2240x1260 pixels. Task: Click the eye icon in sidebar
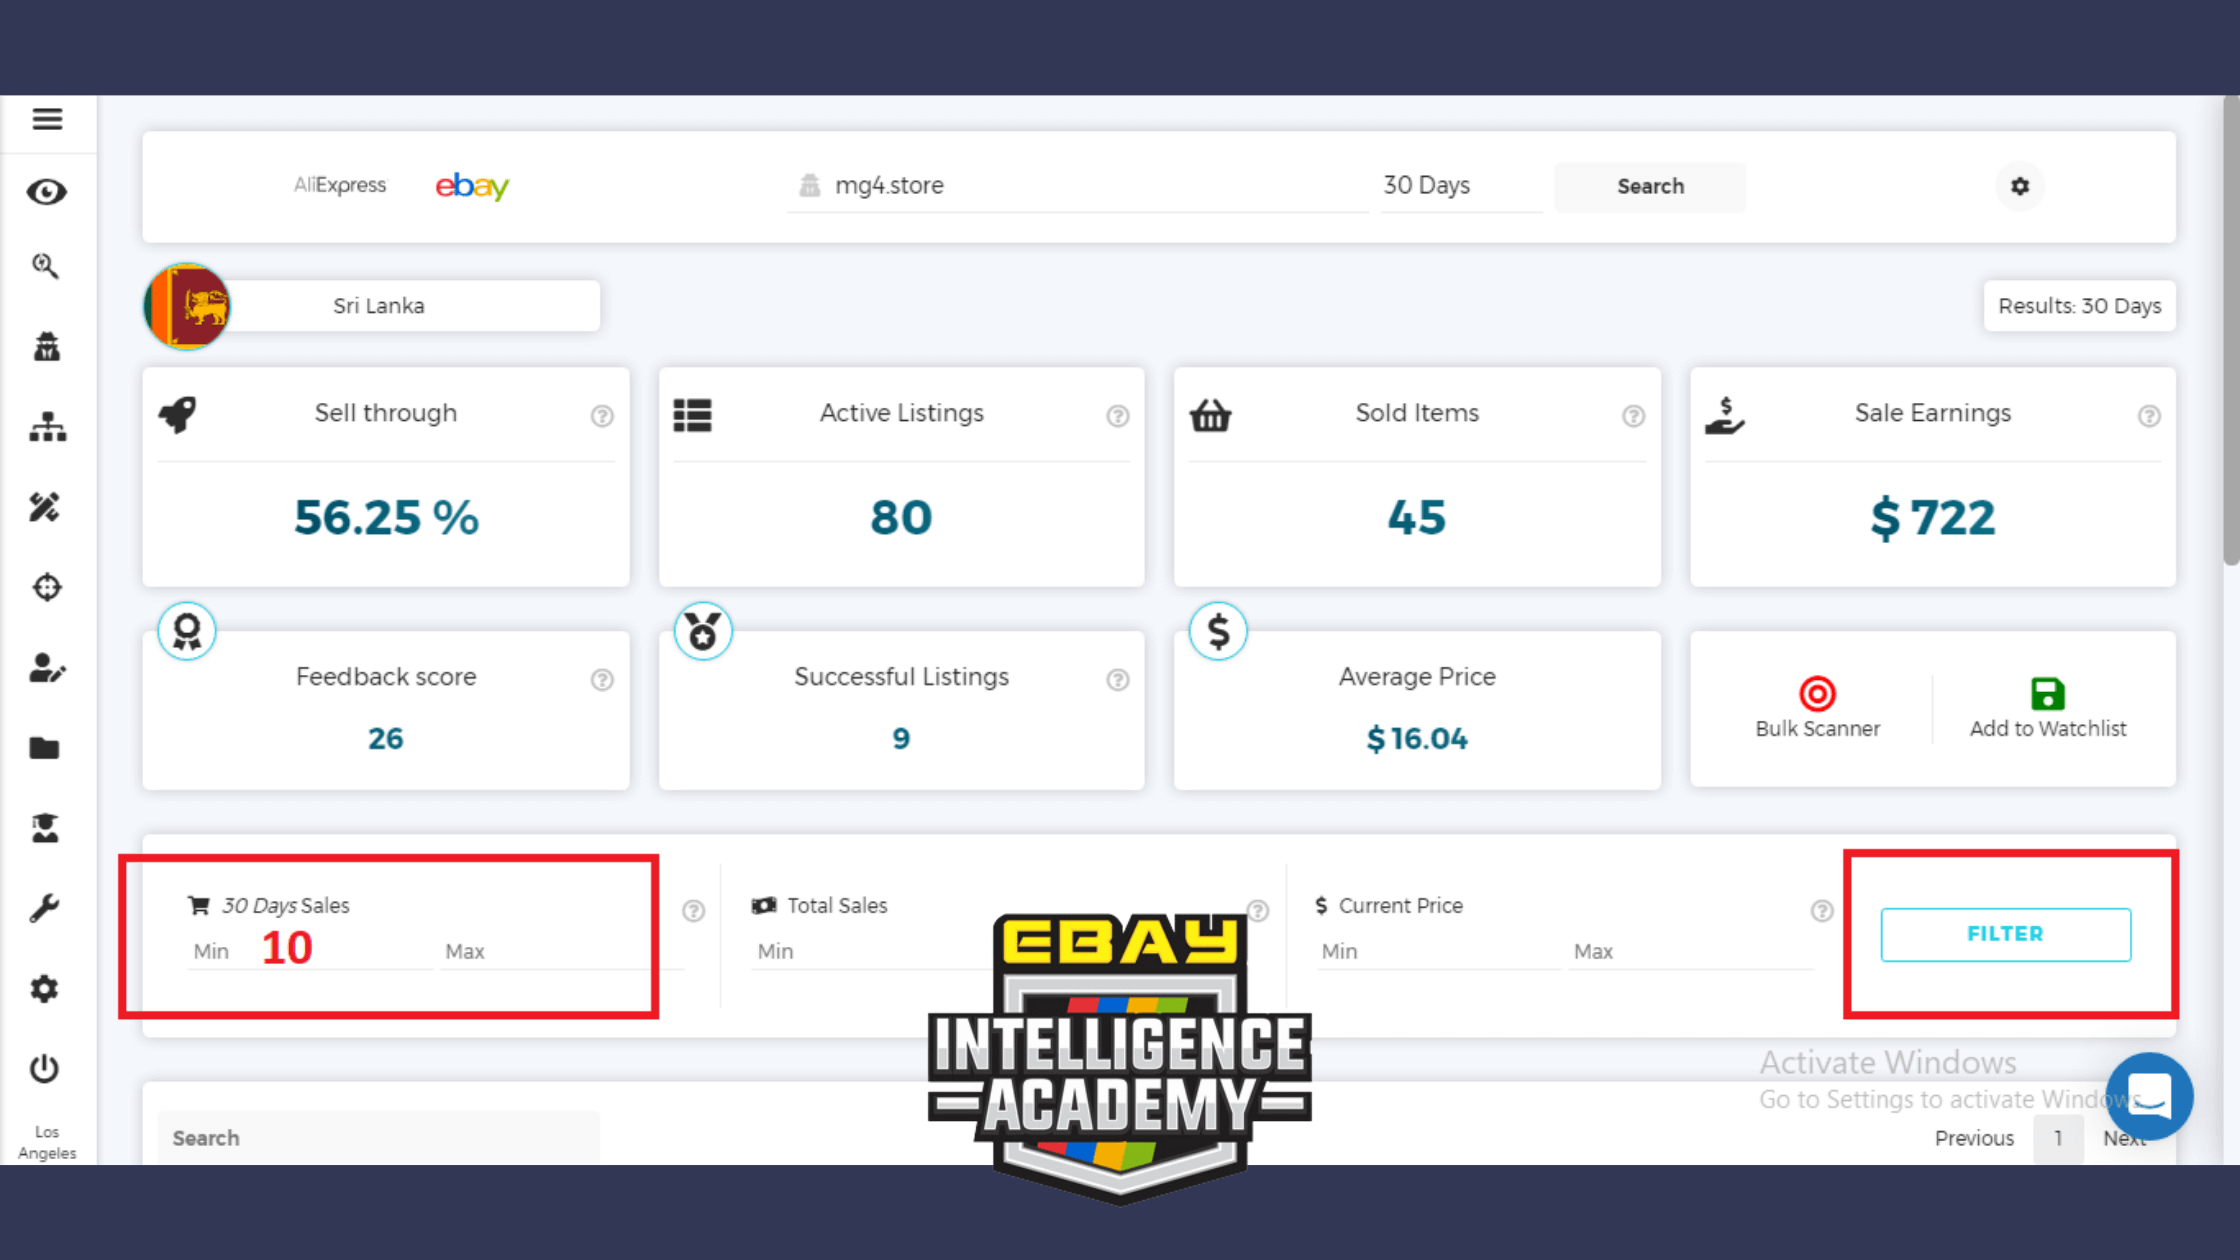pyautogui.click(x=47, y=191)
